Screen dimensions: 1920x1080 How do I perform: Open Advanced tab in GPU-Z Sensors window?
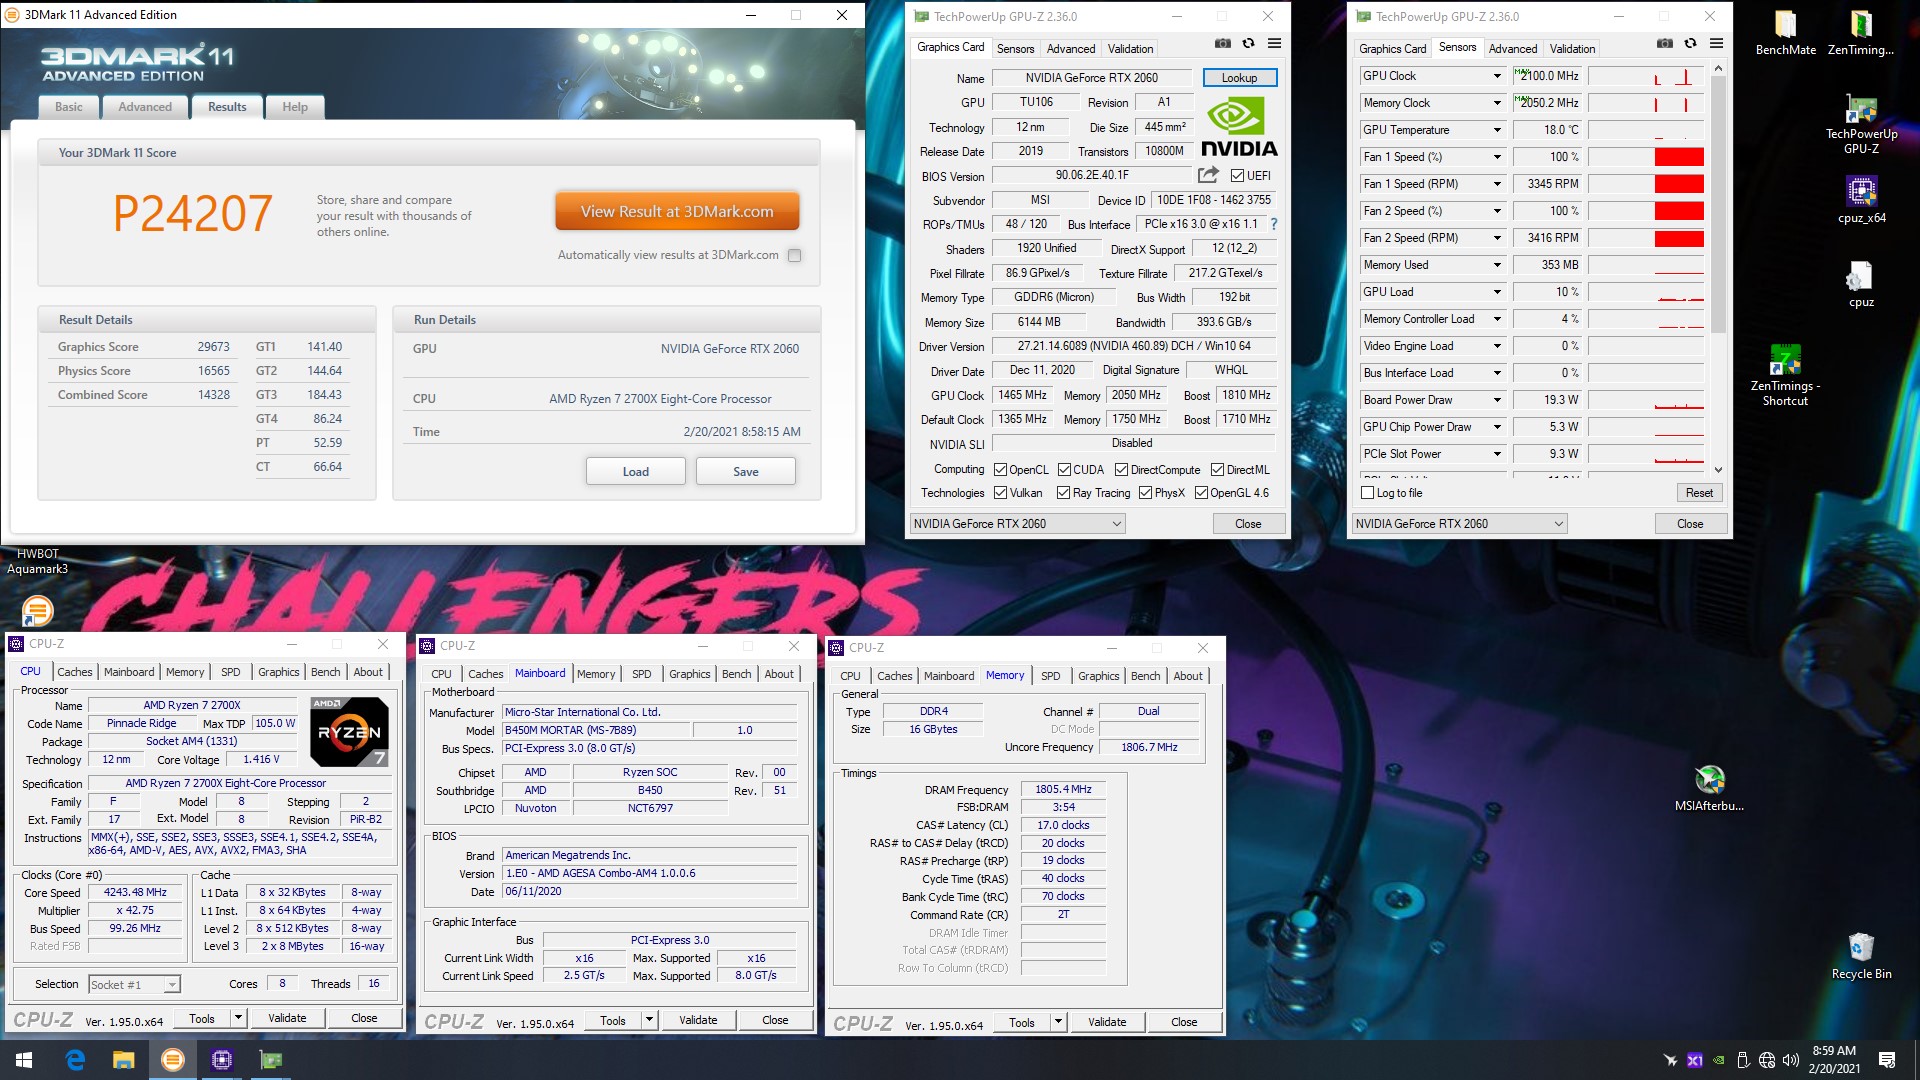click(1512, 48)
